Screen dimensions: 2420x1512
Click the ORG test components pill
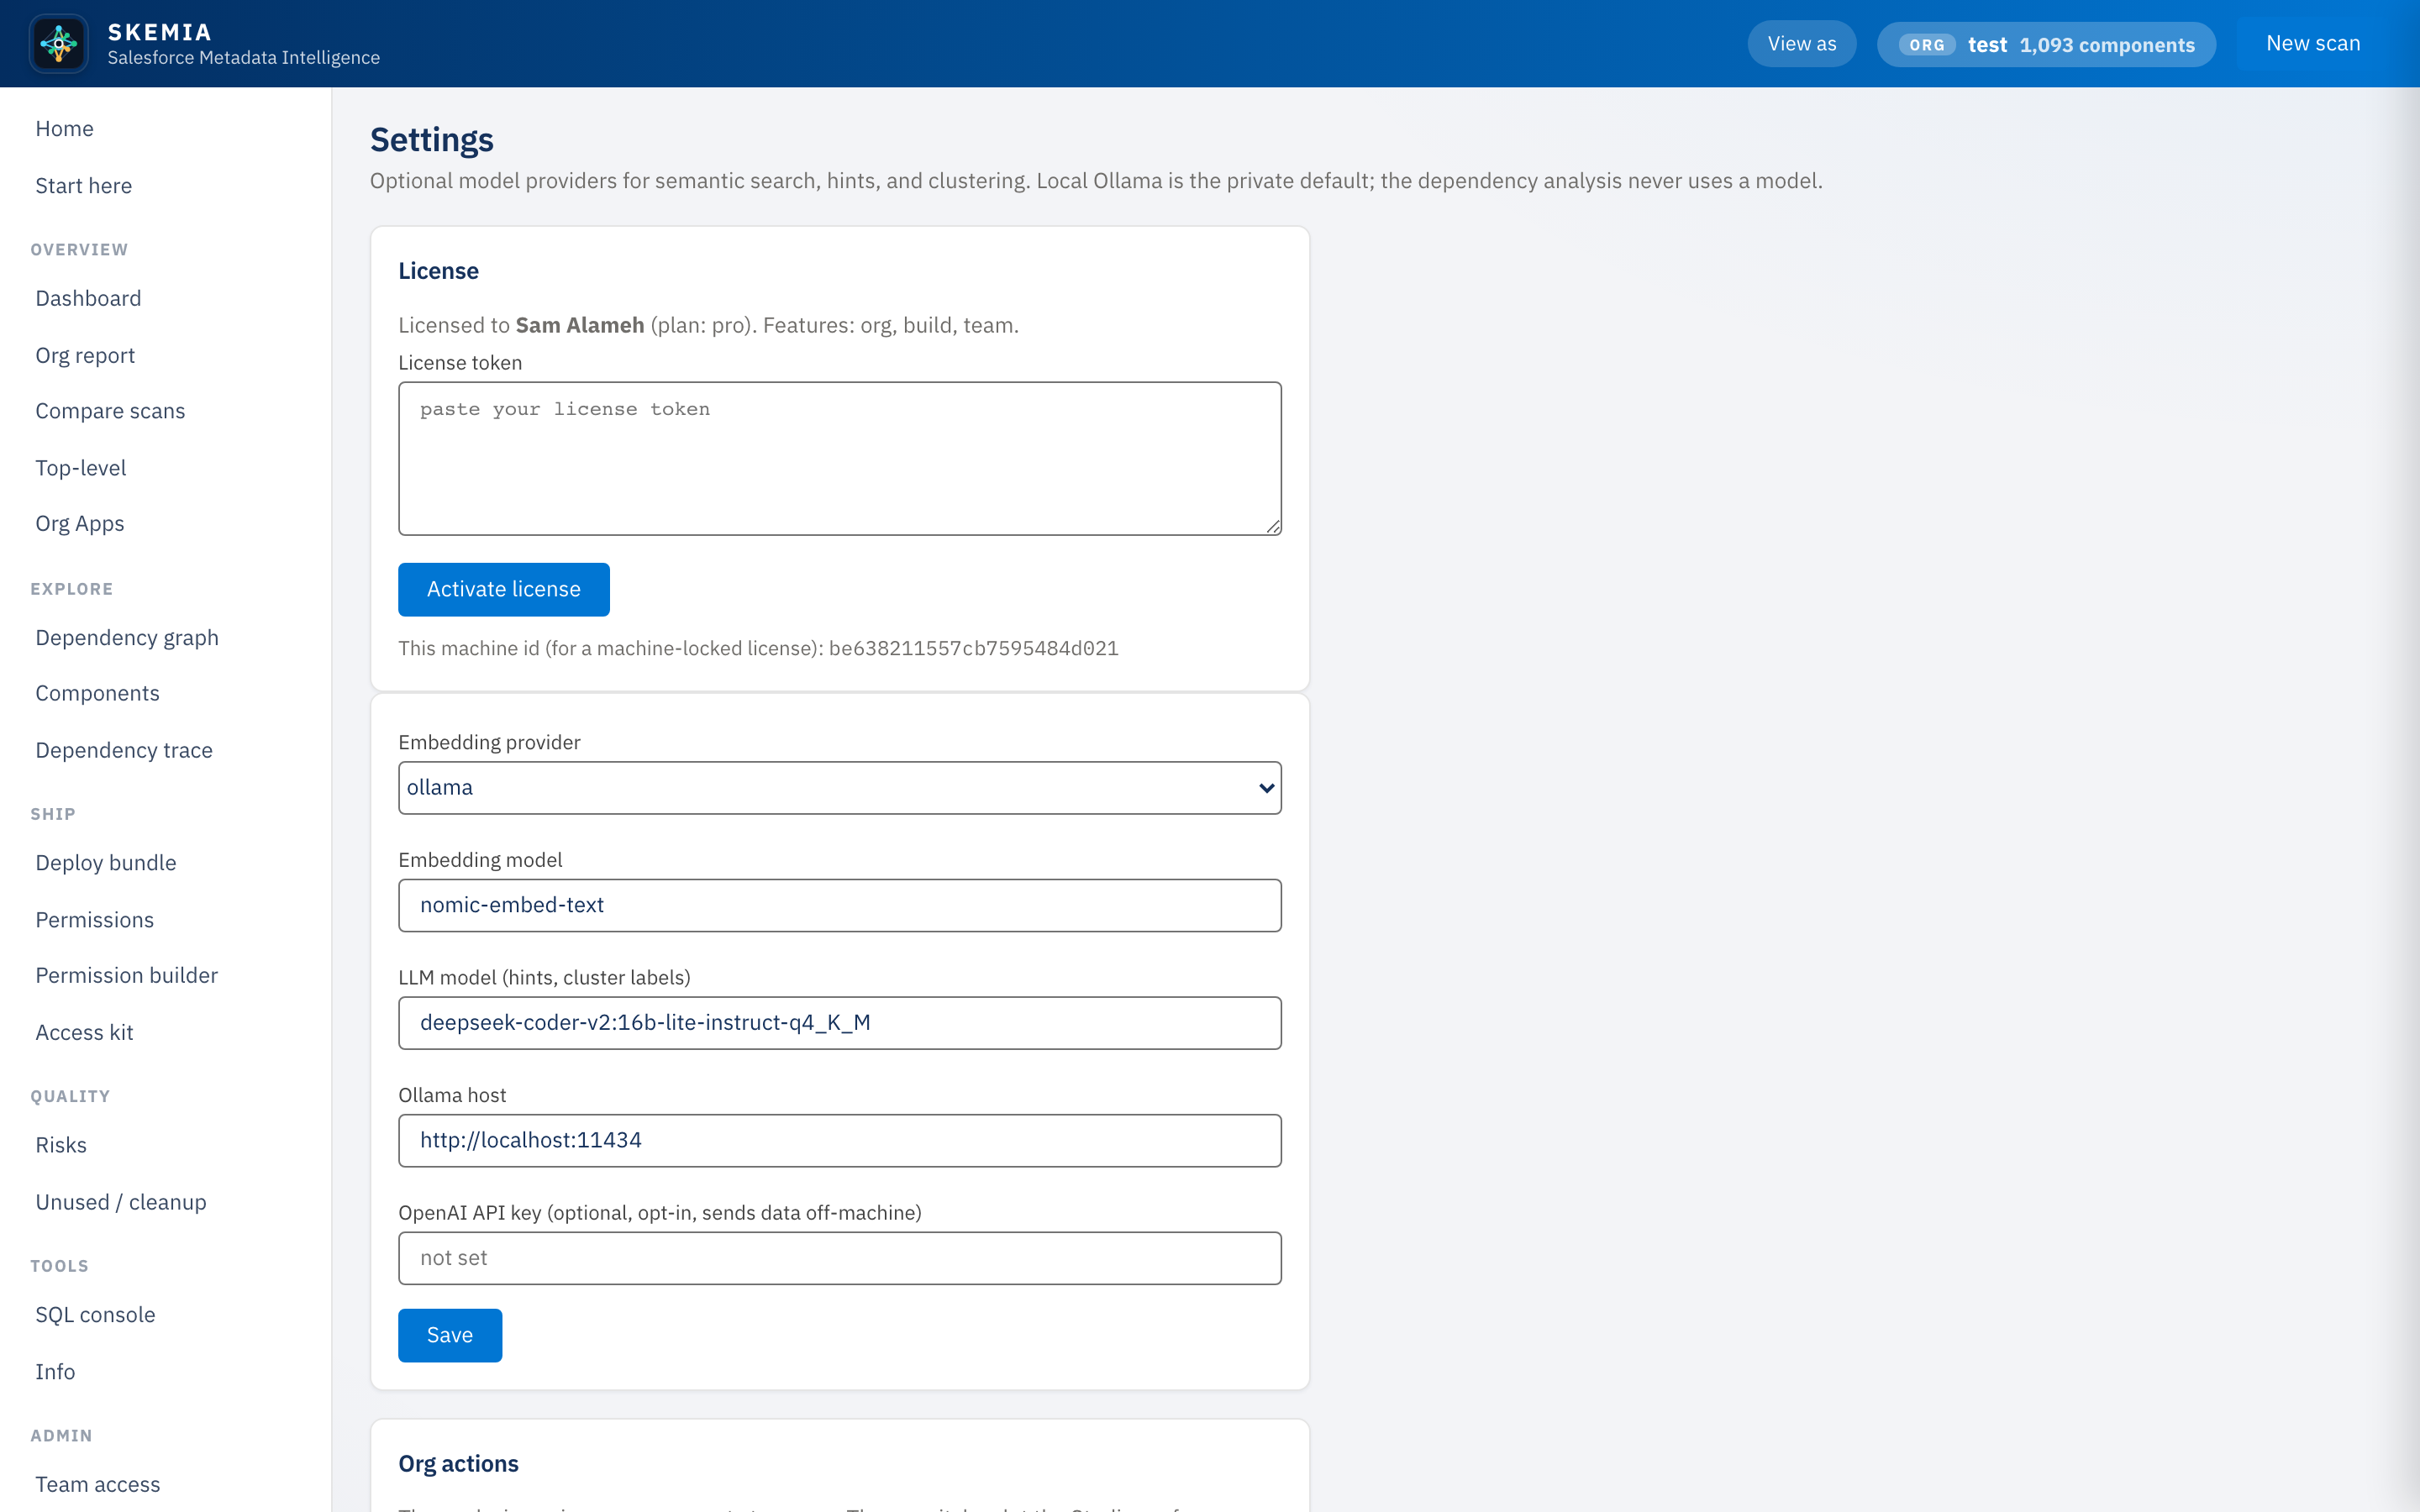click(x=2046, y=45)
